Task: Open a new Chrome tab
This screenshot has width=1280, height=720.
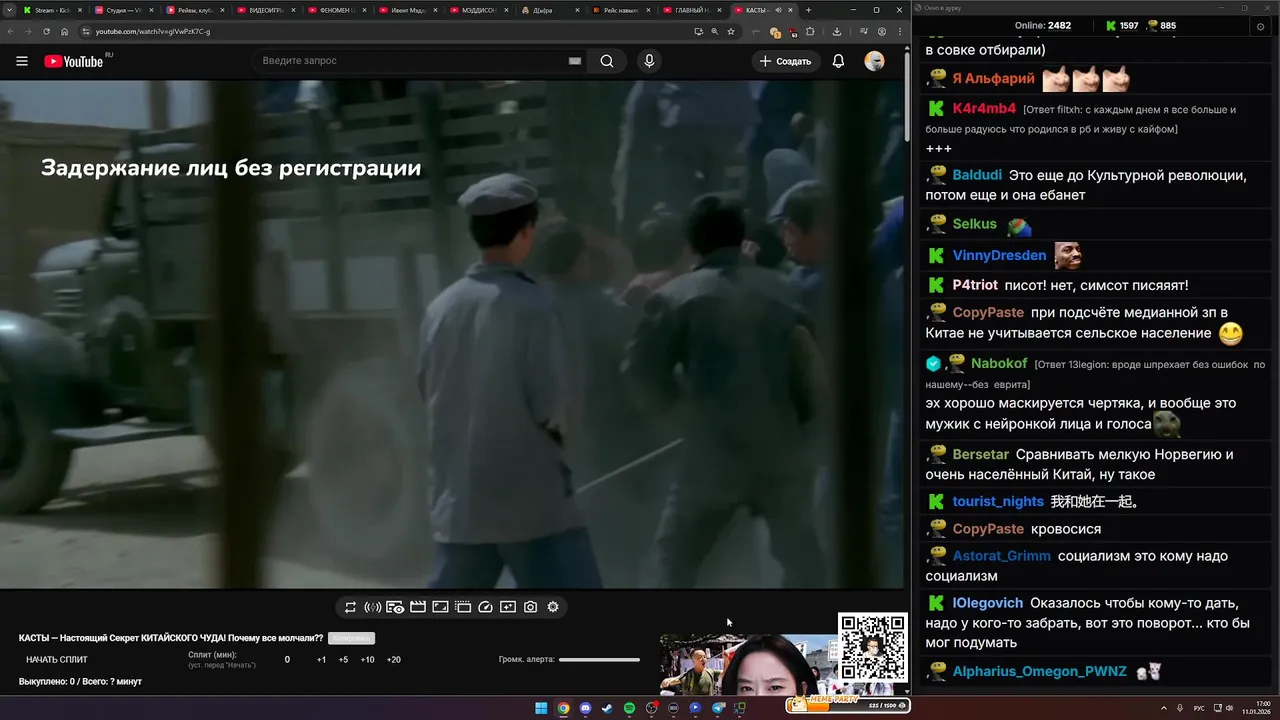Action: click(808, 10)
